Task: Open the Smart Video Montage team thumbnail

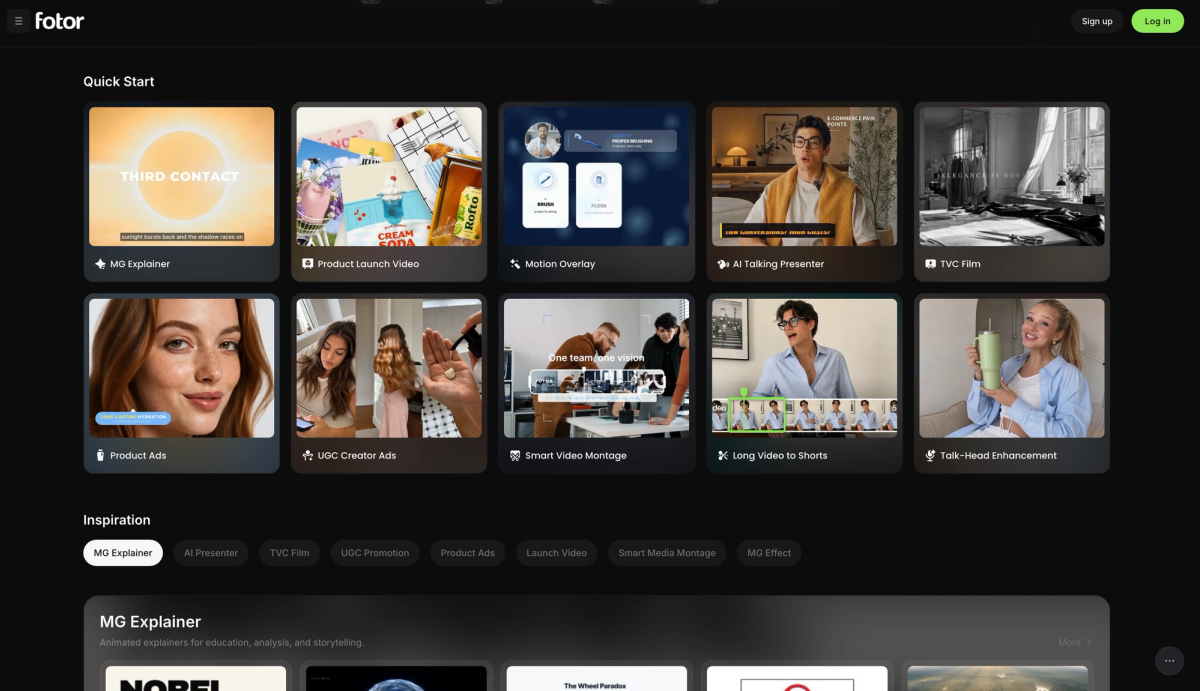Action: tap(597, 368)
